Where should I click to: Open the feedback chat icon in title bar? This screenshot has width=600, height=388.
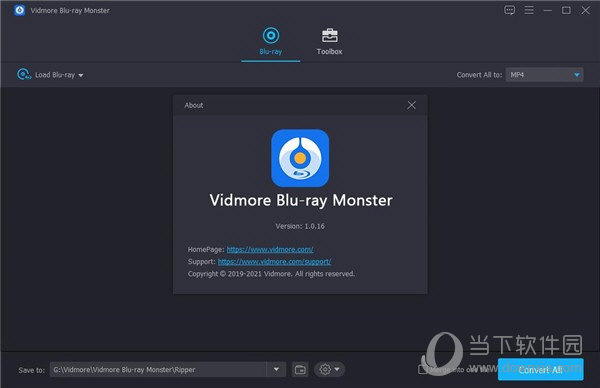(x=509, y=10)
